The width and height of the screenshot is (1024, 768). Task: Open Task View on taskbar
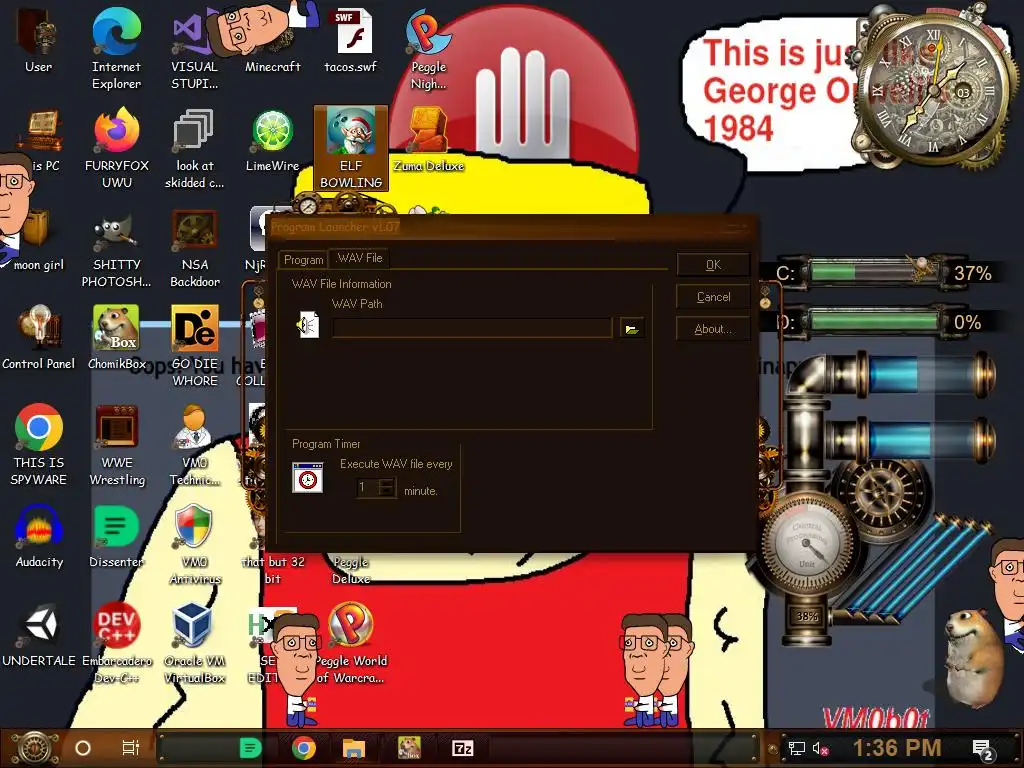[x=131, y=748]
